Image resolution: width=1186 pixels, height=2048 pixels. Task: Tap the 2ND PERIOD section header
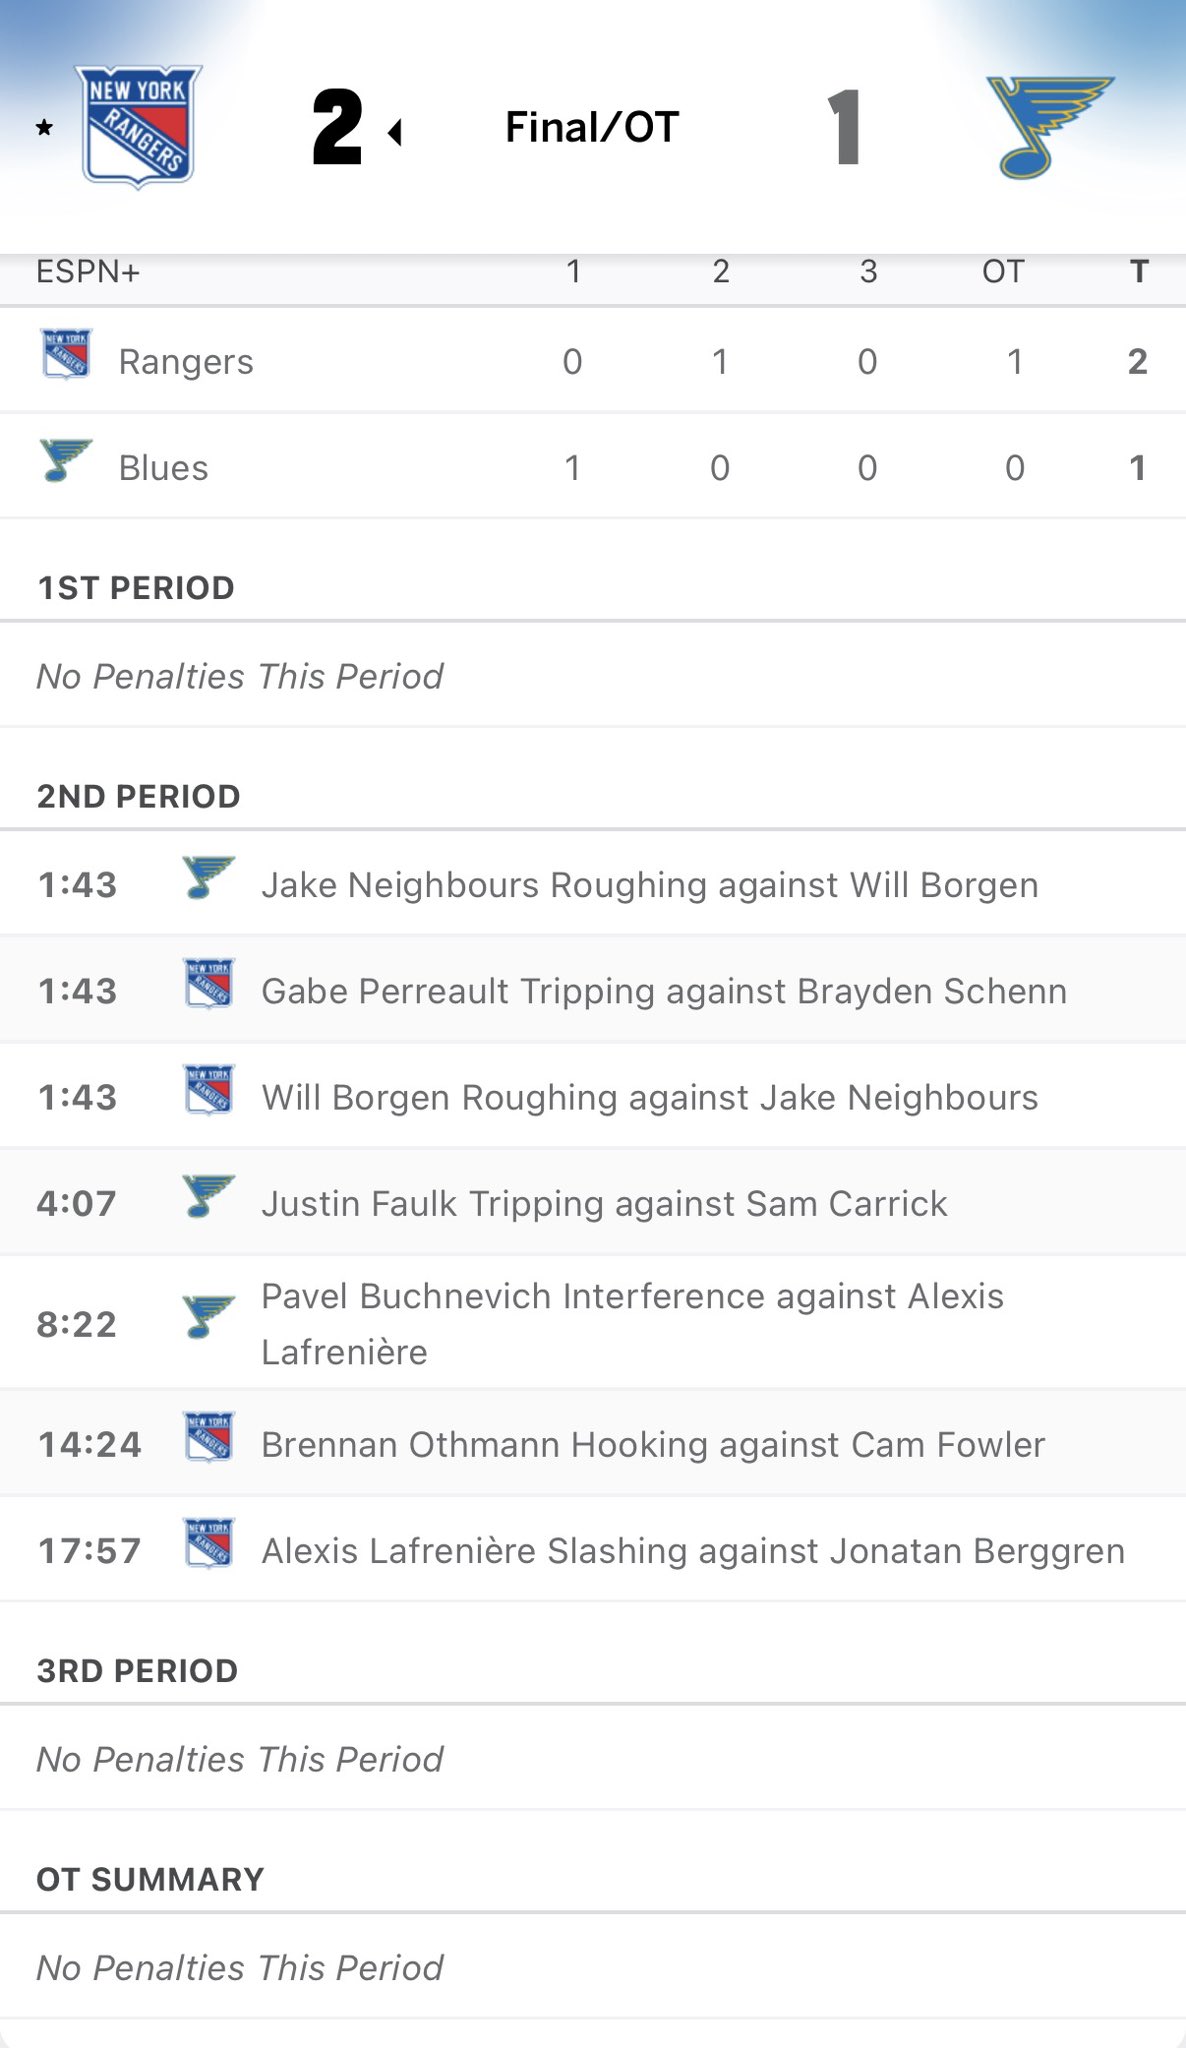[x=139, y=796]
